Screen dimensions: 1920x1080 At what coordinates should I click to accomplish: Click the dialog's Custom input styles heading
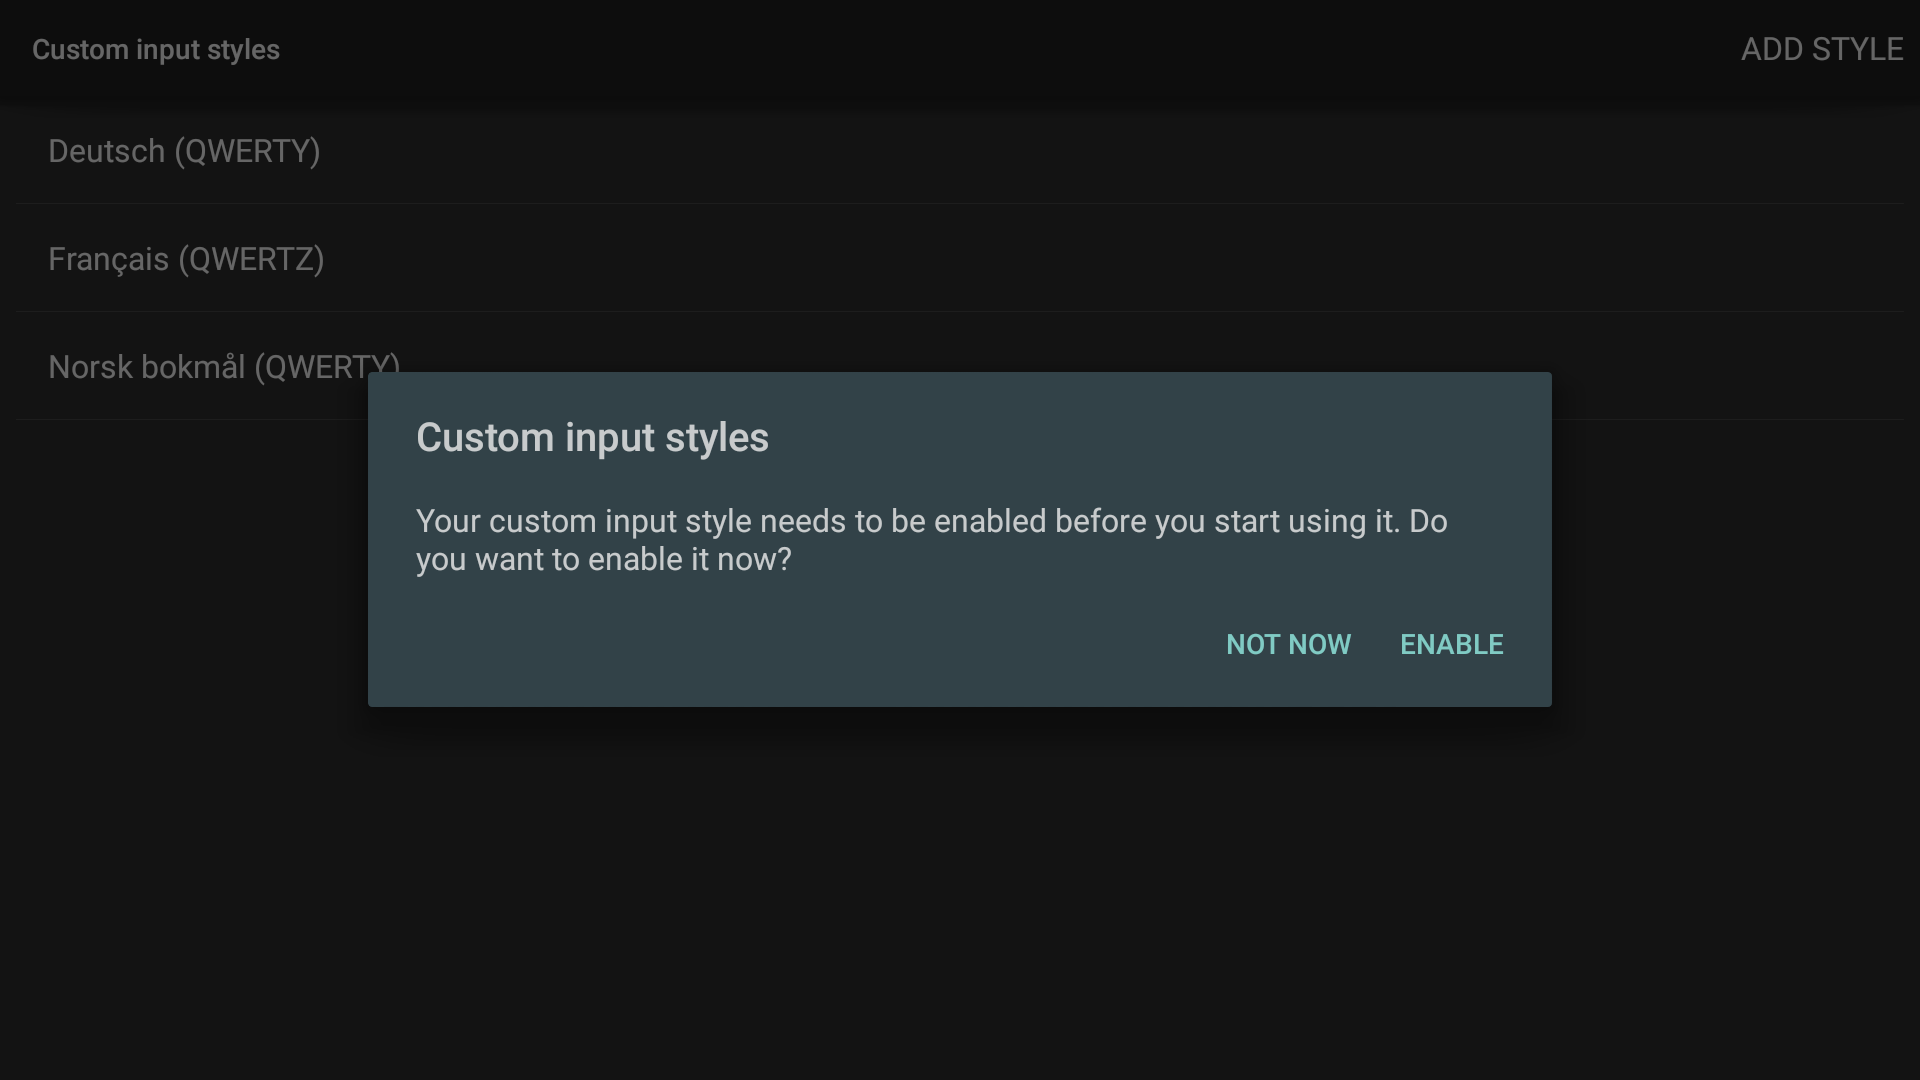pyautogui.click(x=592, y=438)
